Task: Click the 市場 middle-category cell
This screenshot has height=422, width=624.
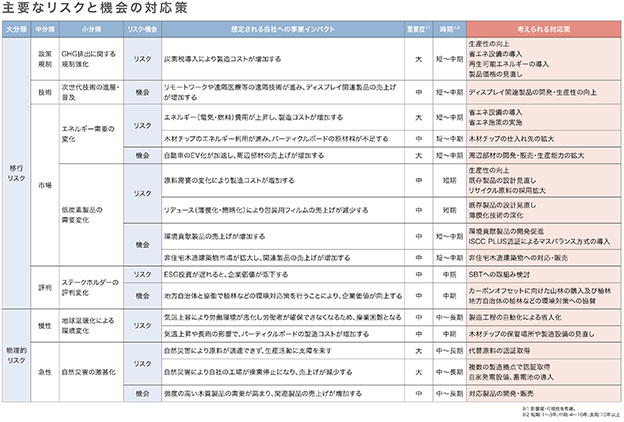Action: (x=45, y=185)
